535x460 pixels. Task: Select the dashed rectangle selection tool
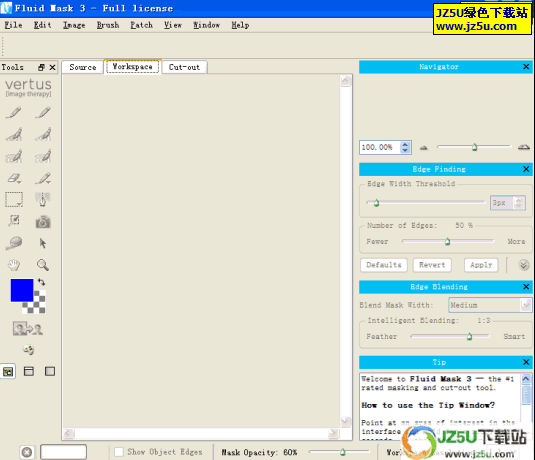point(14,200)
